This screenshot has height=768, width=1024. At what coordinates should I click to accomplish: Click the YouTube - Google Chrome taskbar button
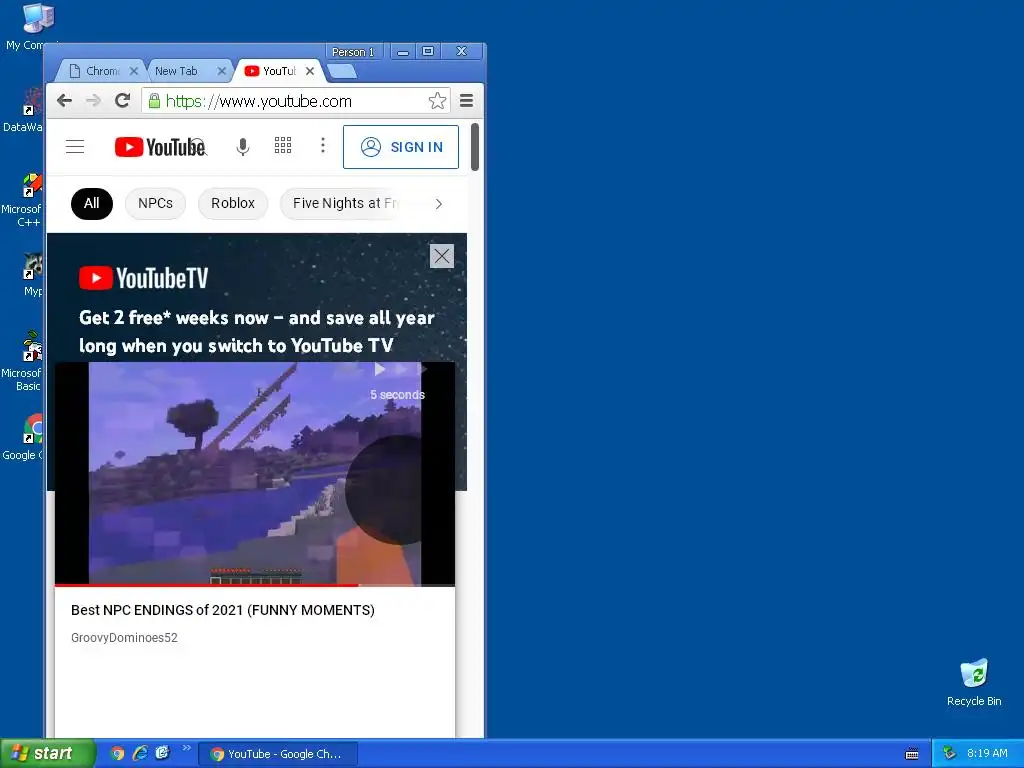coord(278,754)
